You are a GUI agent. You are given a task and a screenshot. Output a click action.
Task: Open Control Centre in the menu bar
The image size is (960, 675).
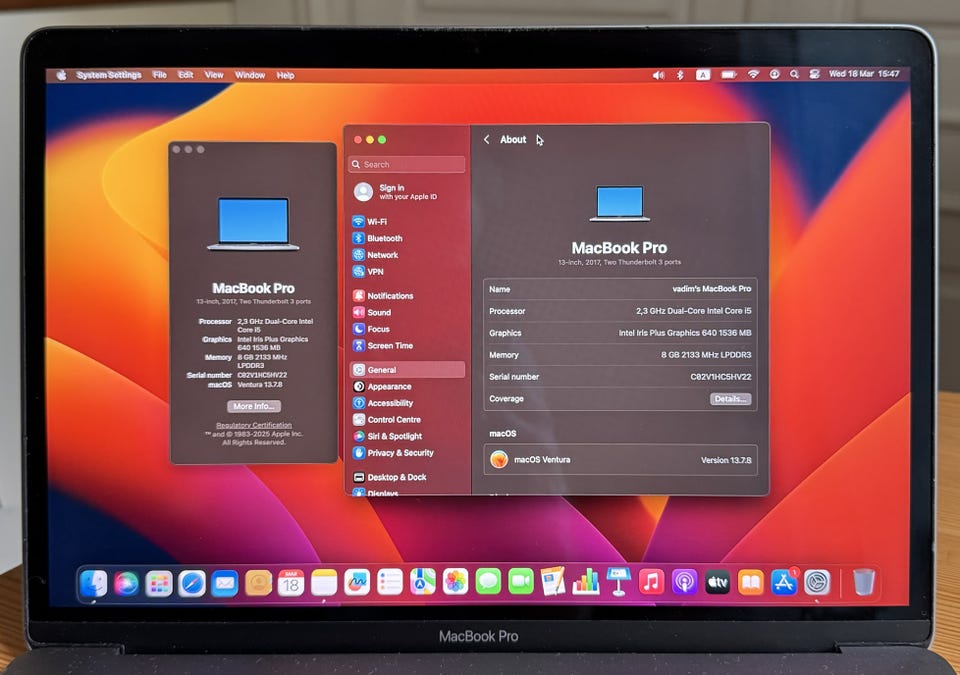[x=814, y=74]
